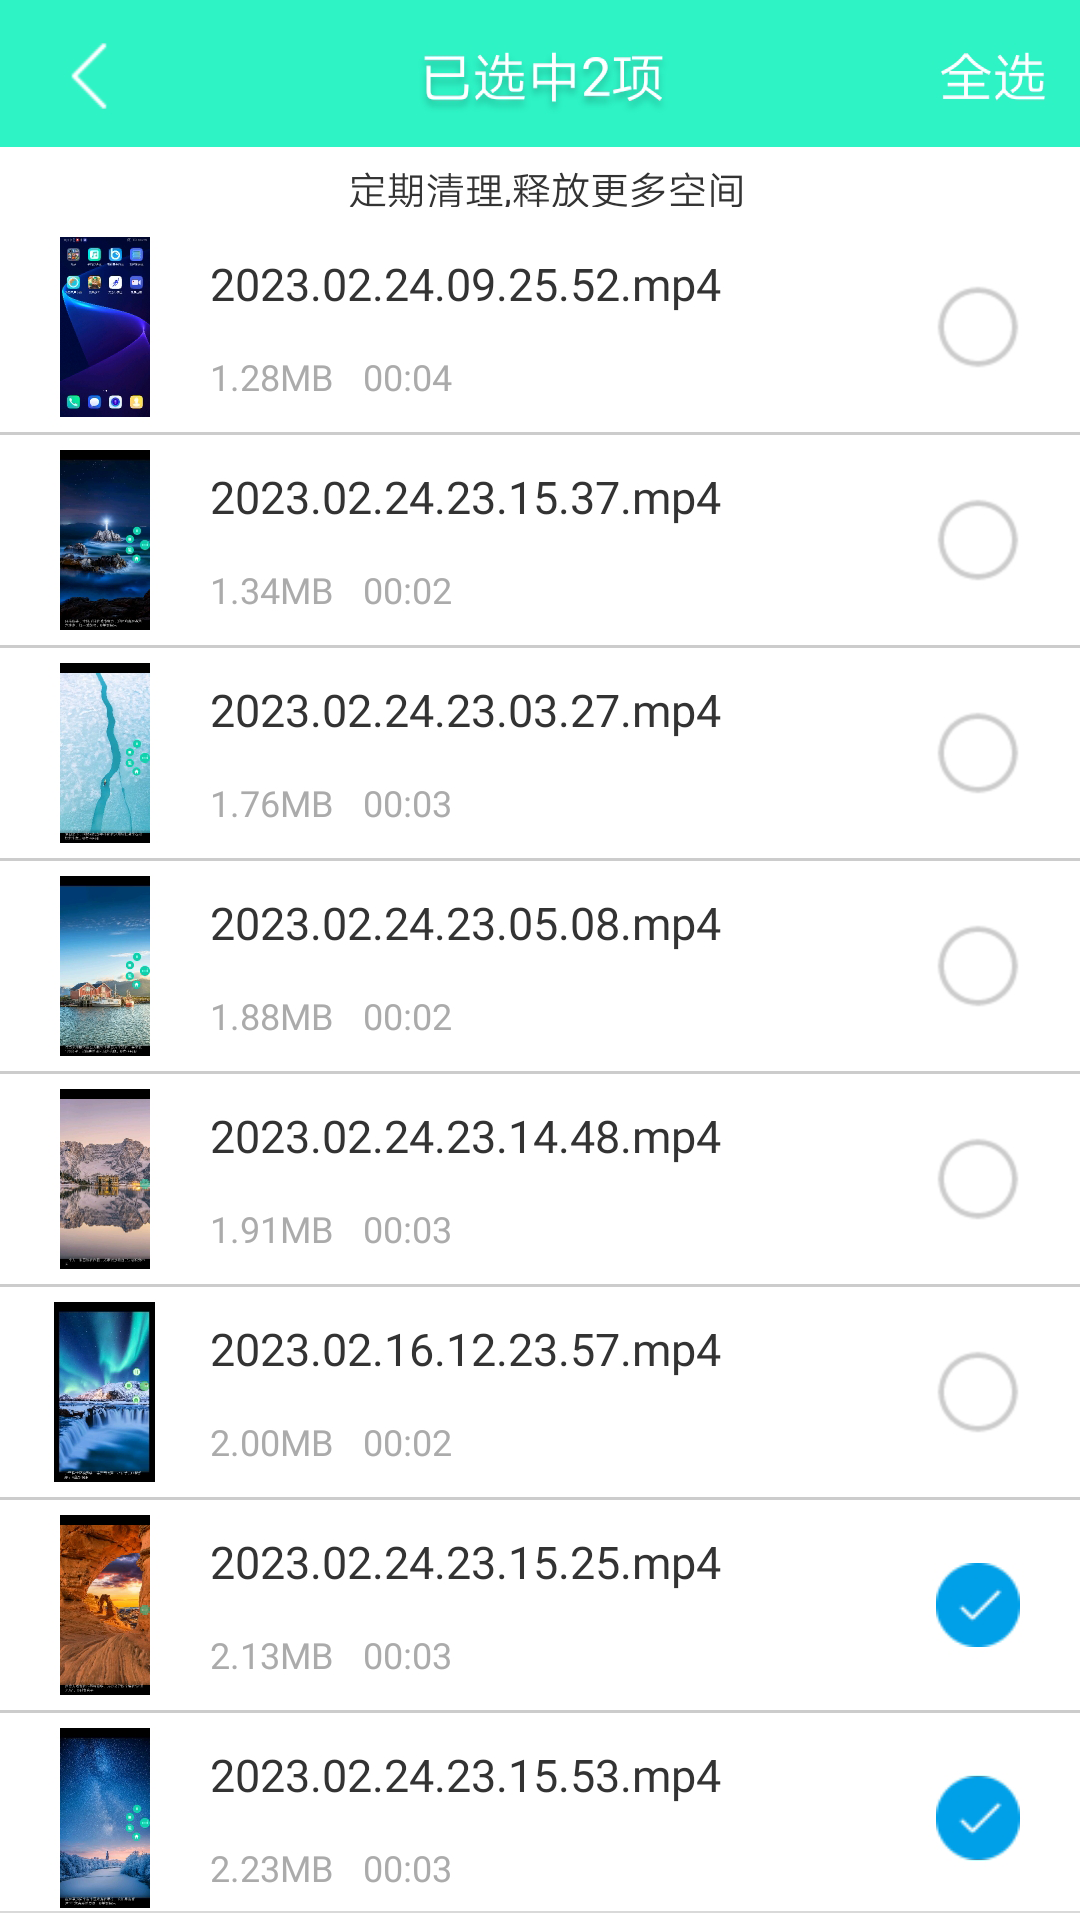
Task: Tap the filename 2023.02.24.23.03.27.mp4
Action: click(465, 713)
